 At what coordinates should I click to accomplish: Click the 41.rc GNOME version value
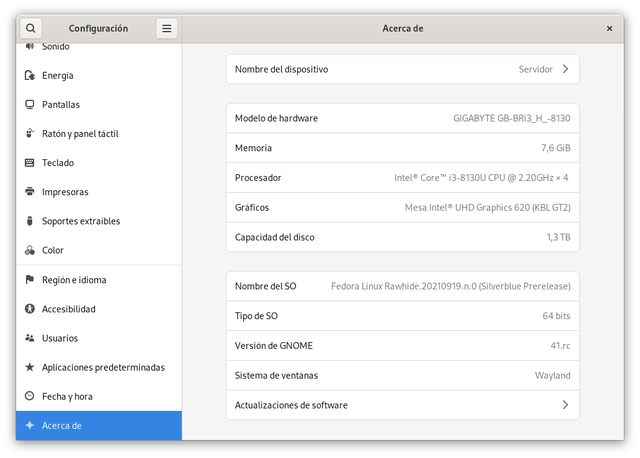tap(560, 346)
